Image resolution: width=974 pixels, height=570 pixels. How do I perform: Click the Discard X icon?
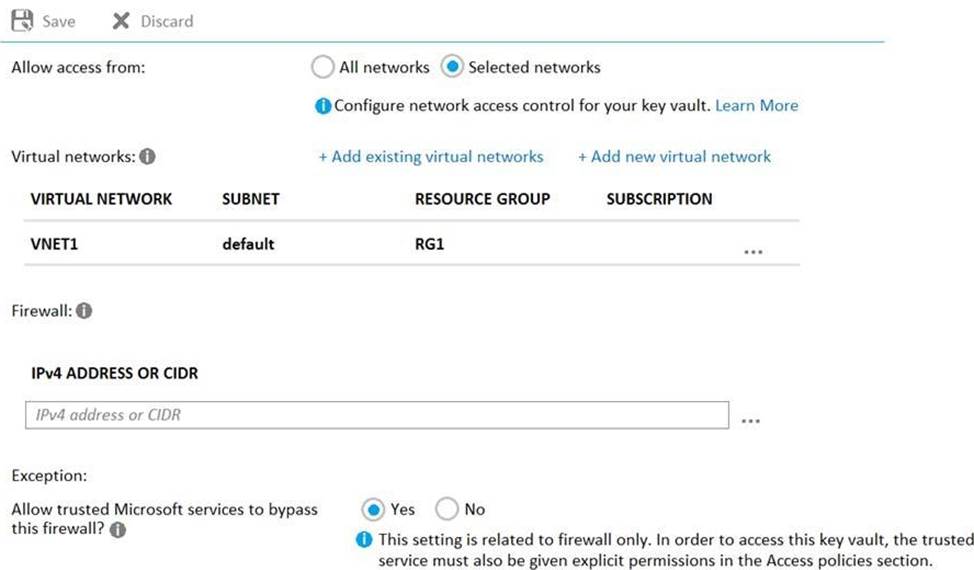coord(121,21)
